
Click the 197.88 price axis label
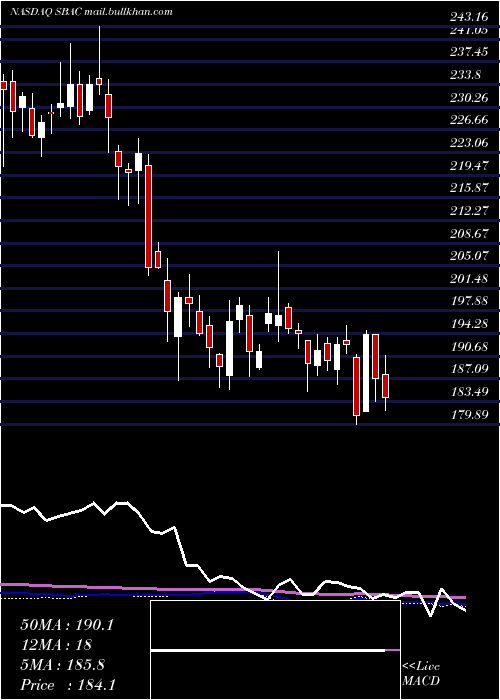click(x=469, y=301)
